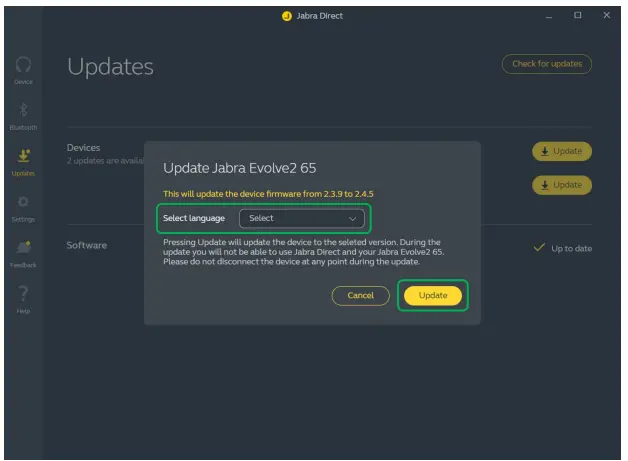
Task: Click the Check for updates button
Action: click(547, 64)
